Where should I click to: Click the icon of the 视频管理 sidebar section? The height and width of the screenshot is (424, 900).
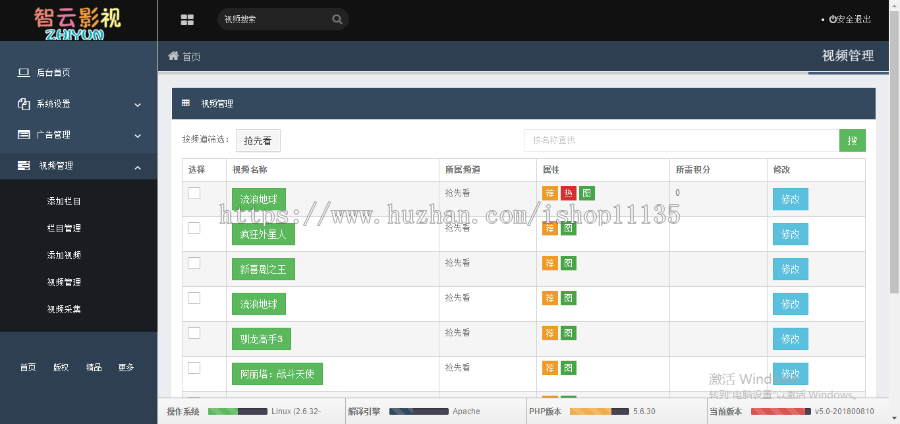tap(24, 166)
